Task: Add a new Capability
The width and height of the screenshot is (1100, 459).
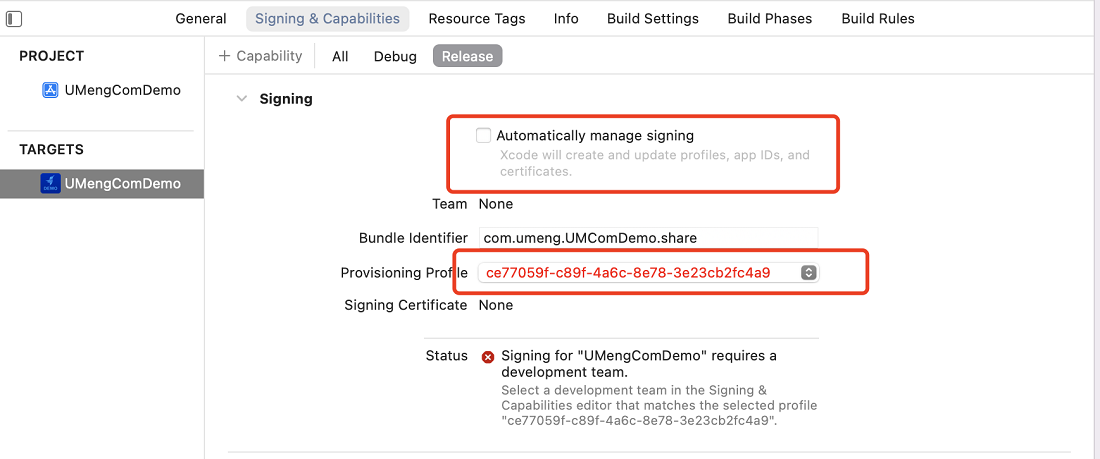Action: pyautogui.click(x=260, y=56)
